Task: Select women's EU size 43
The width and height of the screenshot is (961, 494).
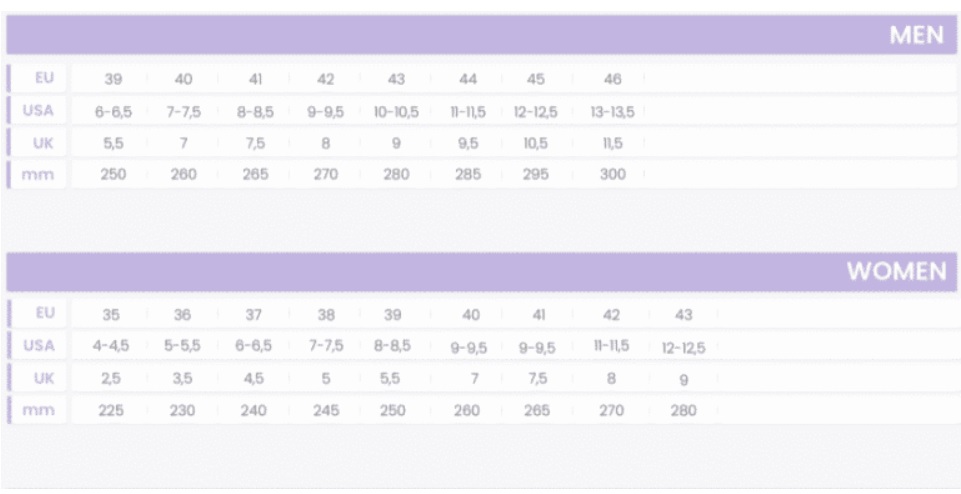Action: pyautogui.click(x=683, y=315)
